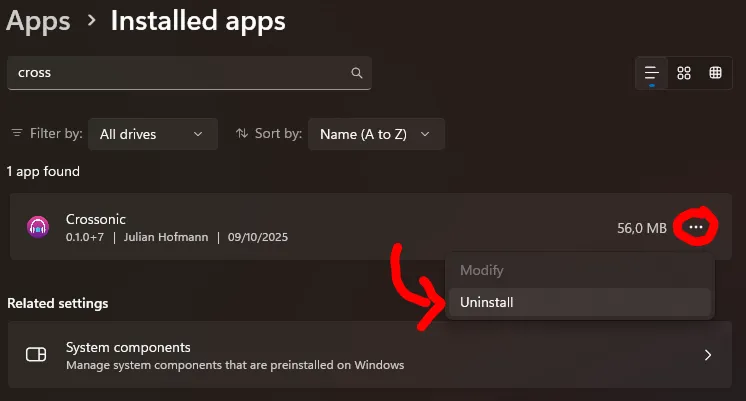Click the '1 app found' label
Image resolution: width=746 pixels, height=401 pixels.
click(x=43, y=171)
